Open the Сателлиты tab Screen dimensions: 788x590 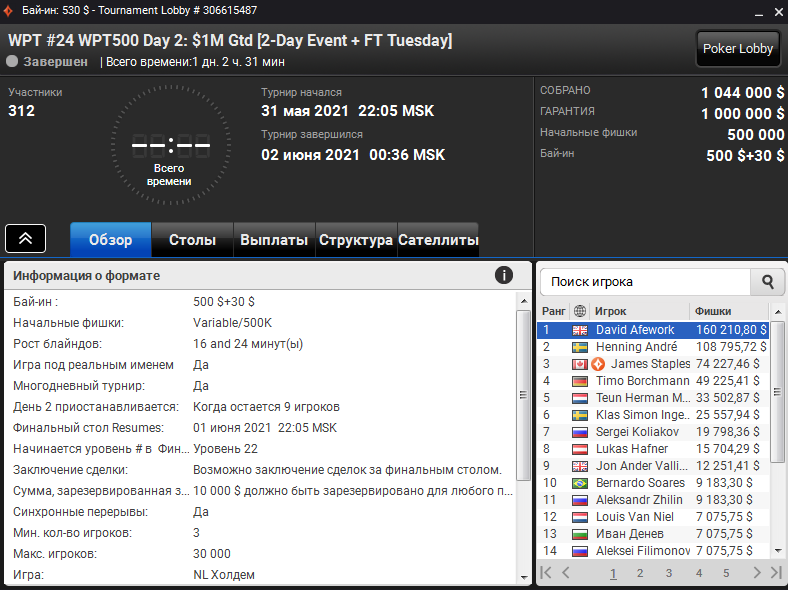(x=438, y=240)
